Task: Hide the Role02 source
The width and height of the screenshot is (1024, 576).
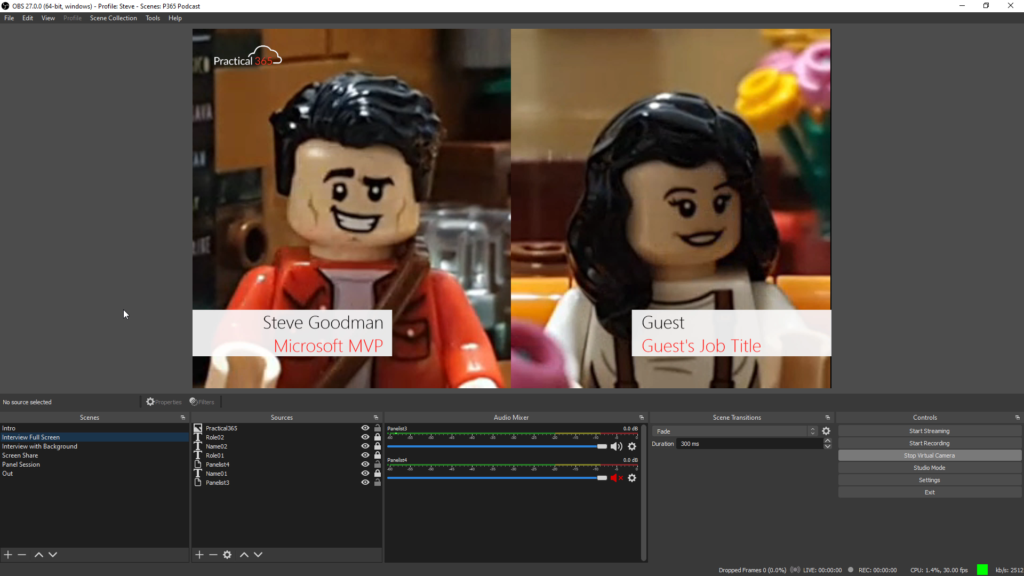Action: [x=365, y=438]
